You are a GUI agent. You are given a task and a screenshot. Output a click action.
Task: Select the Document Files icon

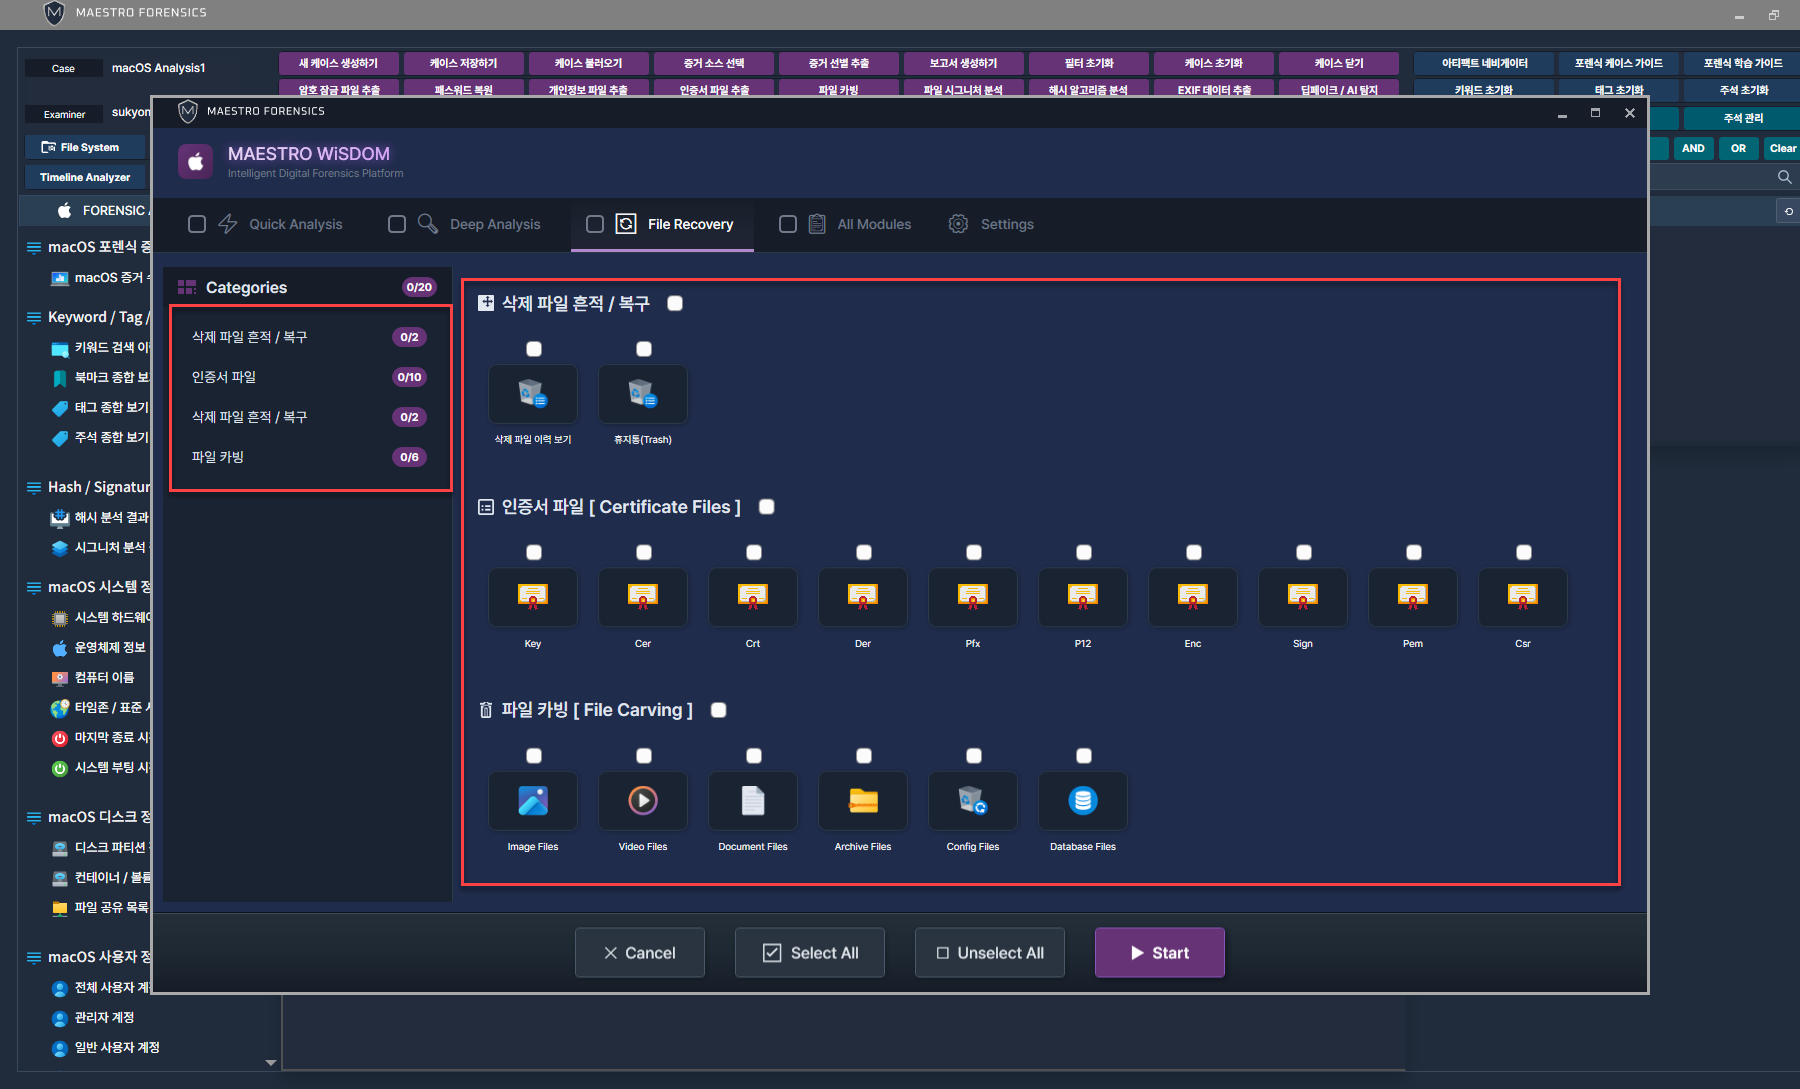753,800
